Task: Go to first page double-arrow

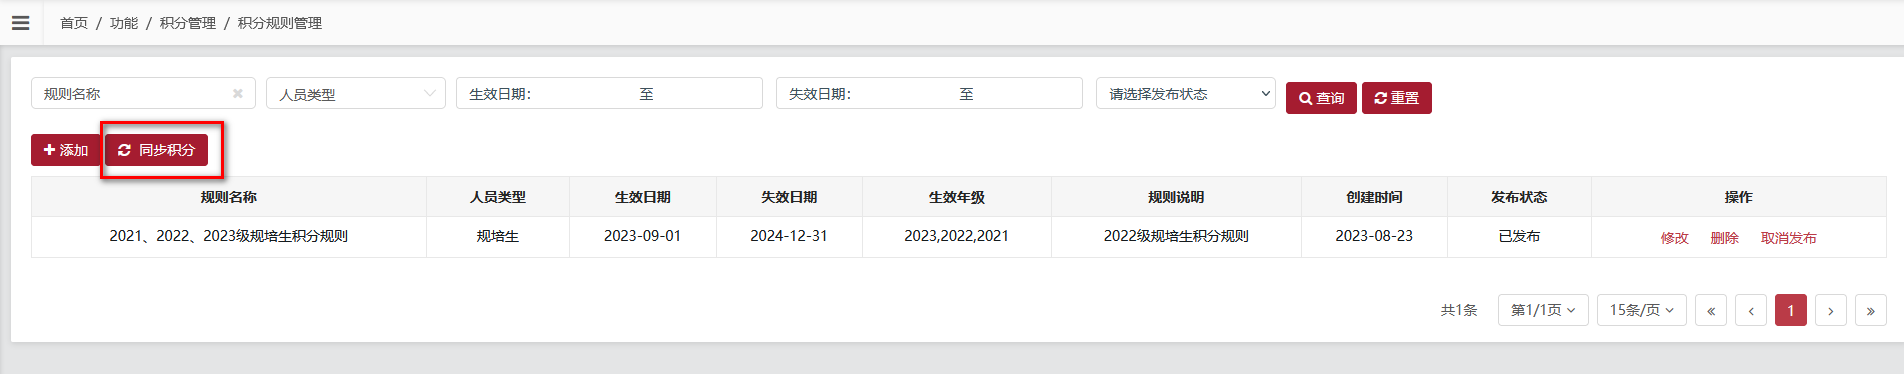Action: (x=1711, y=311)
